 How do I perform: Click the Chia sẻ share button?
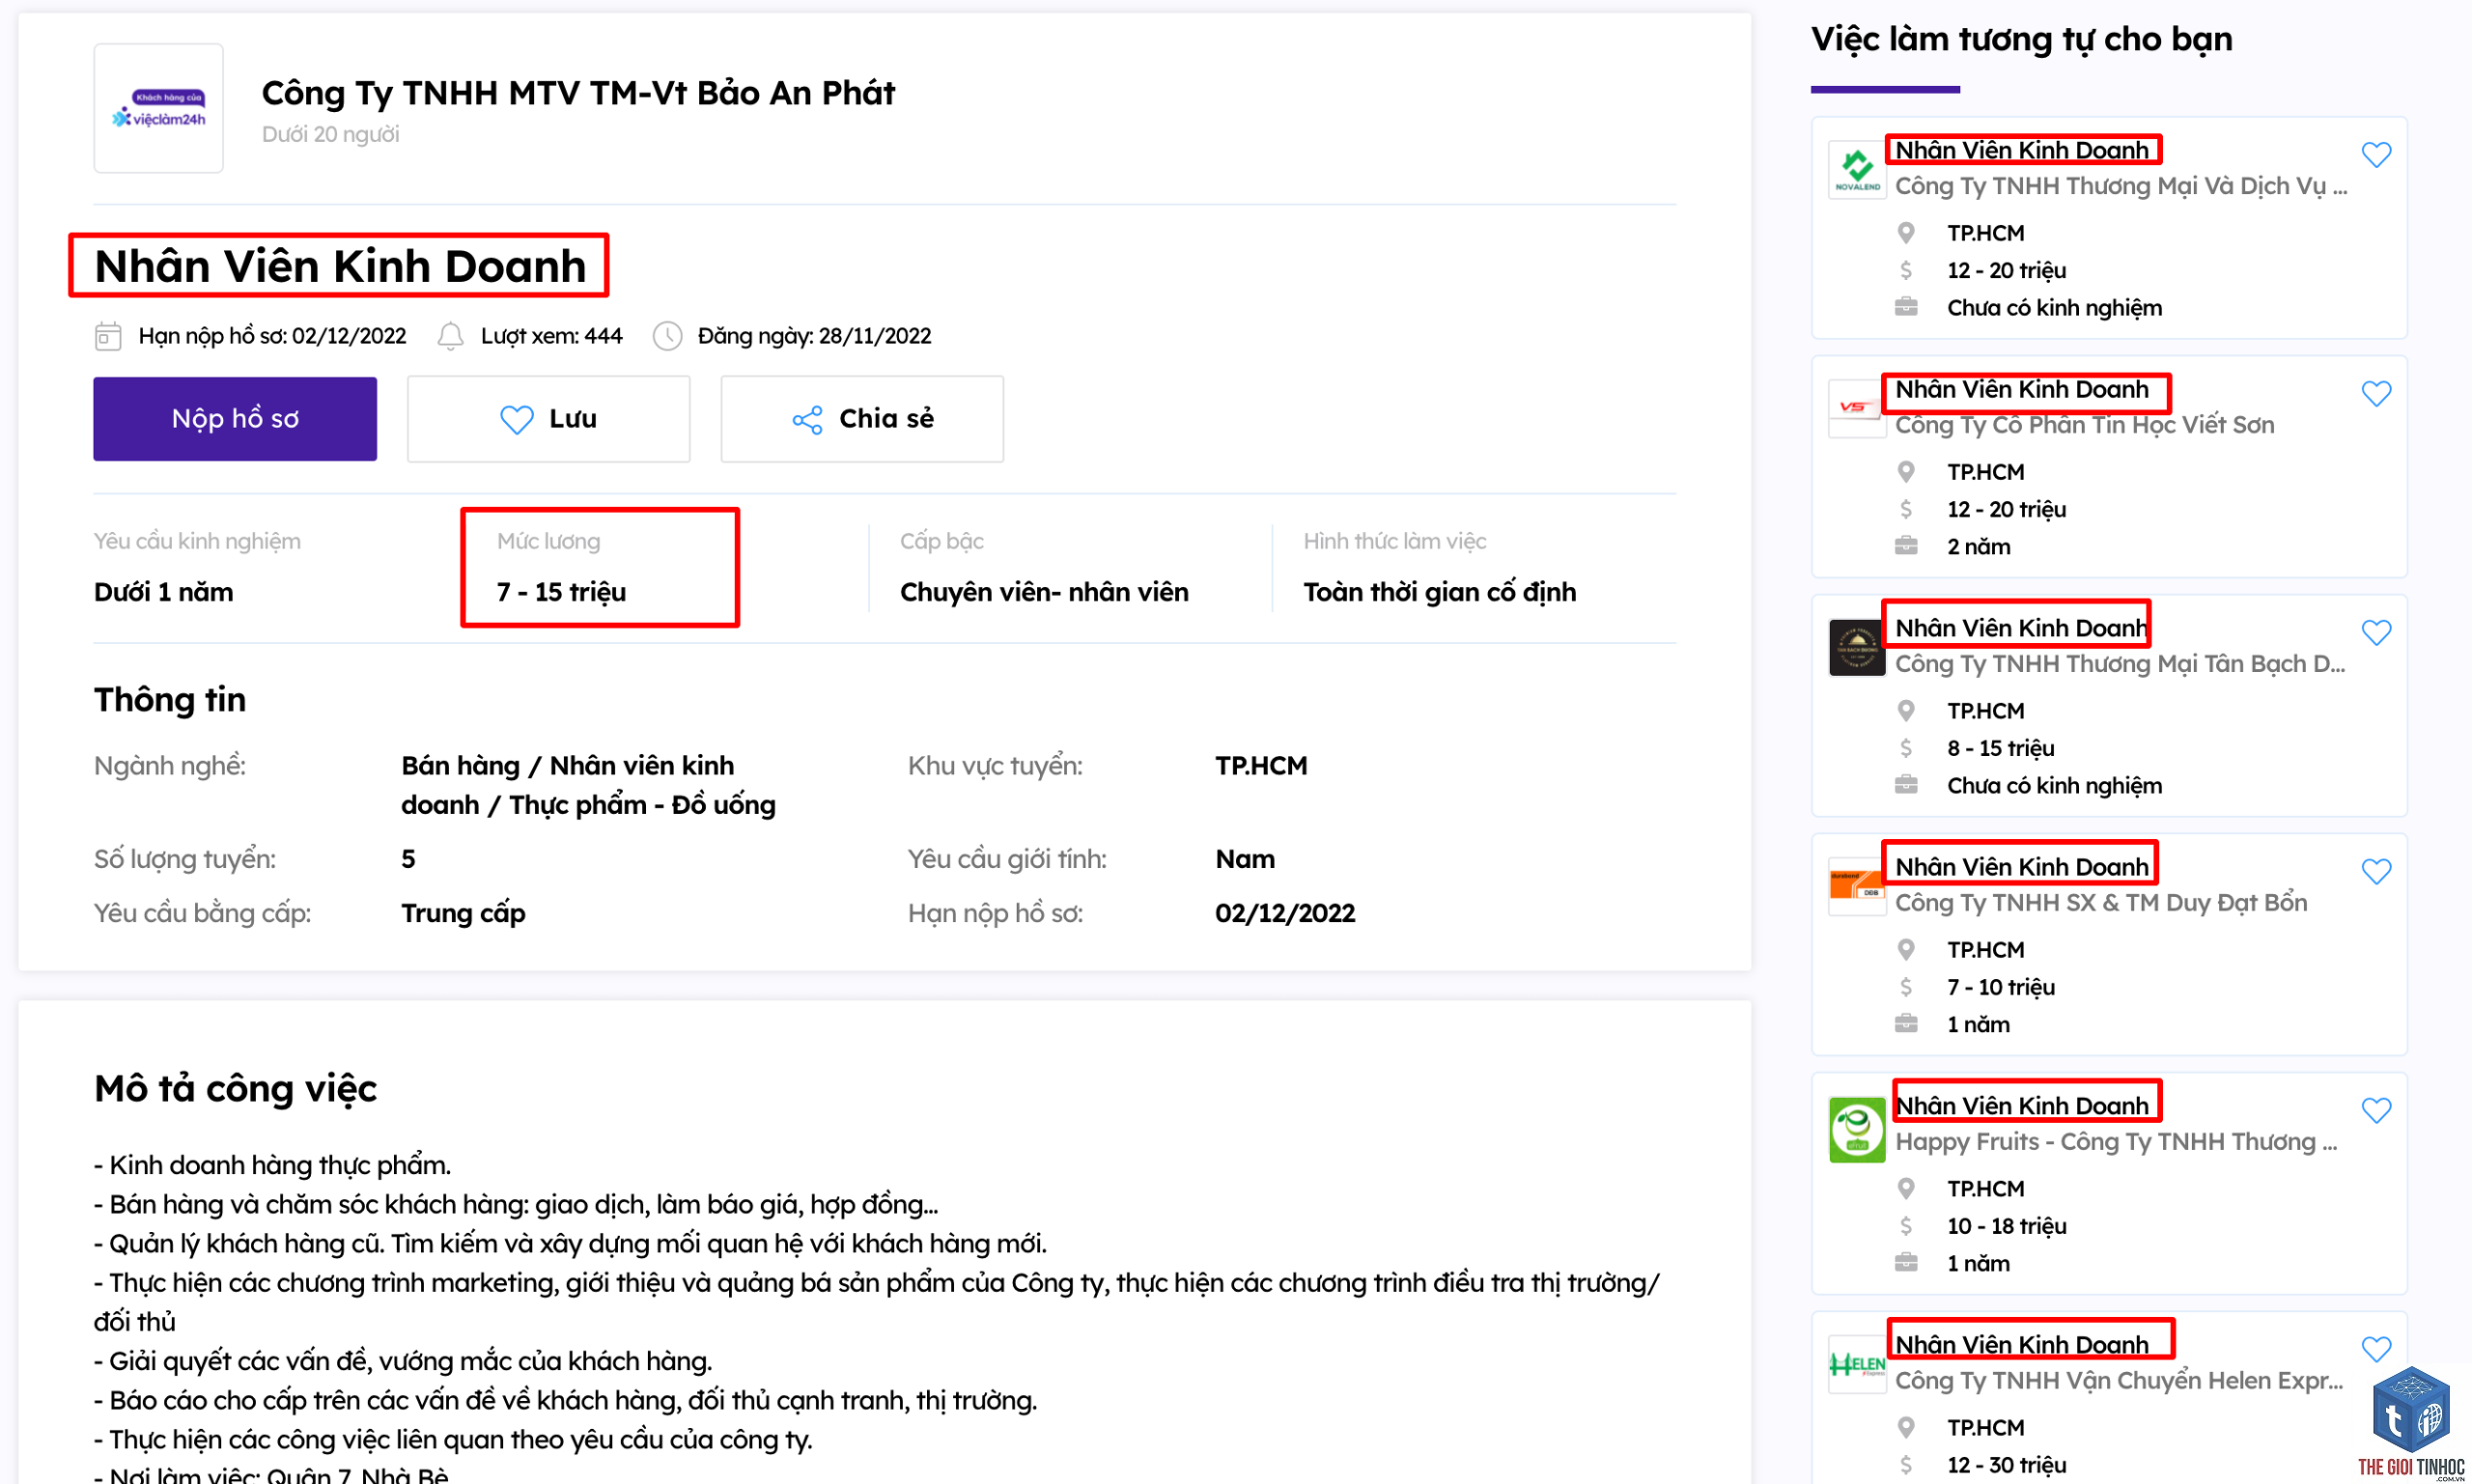click(x=862, y=419)
